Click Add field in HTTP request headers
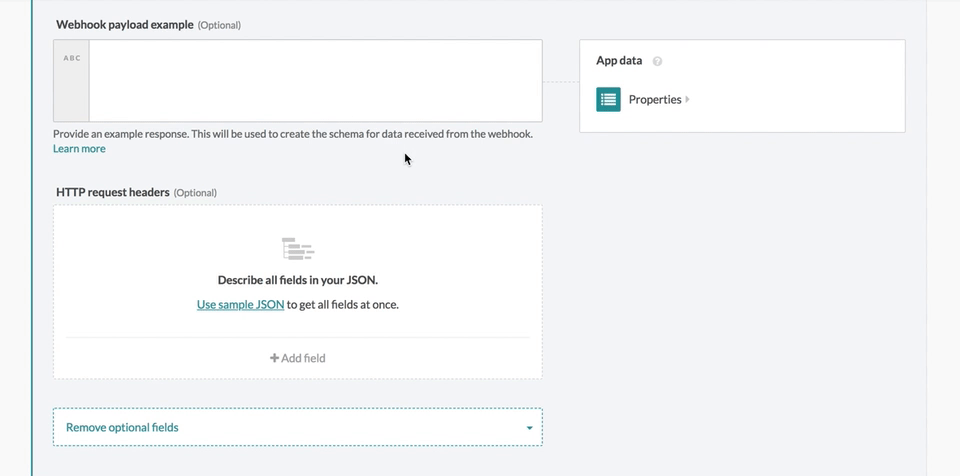The image size is (960, 476). click(x=298, y=358)
